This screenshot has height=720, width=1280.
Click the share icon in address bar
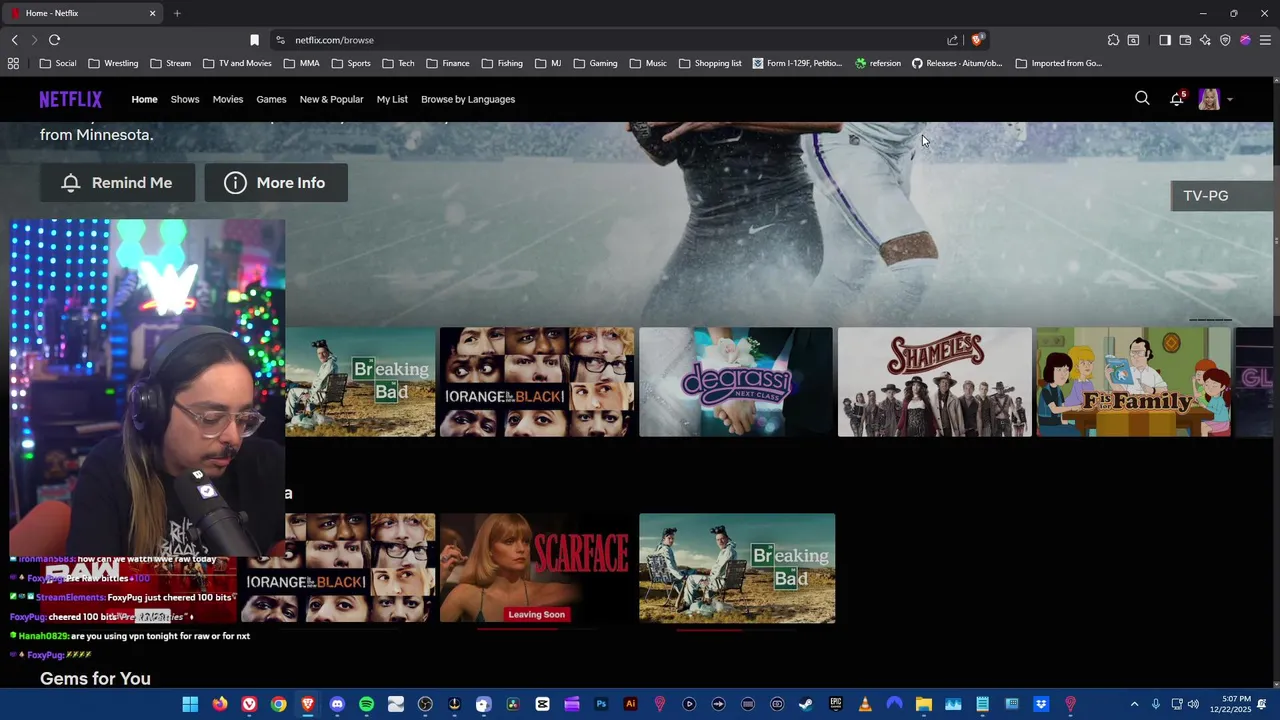pos(952,40)
